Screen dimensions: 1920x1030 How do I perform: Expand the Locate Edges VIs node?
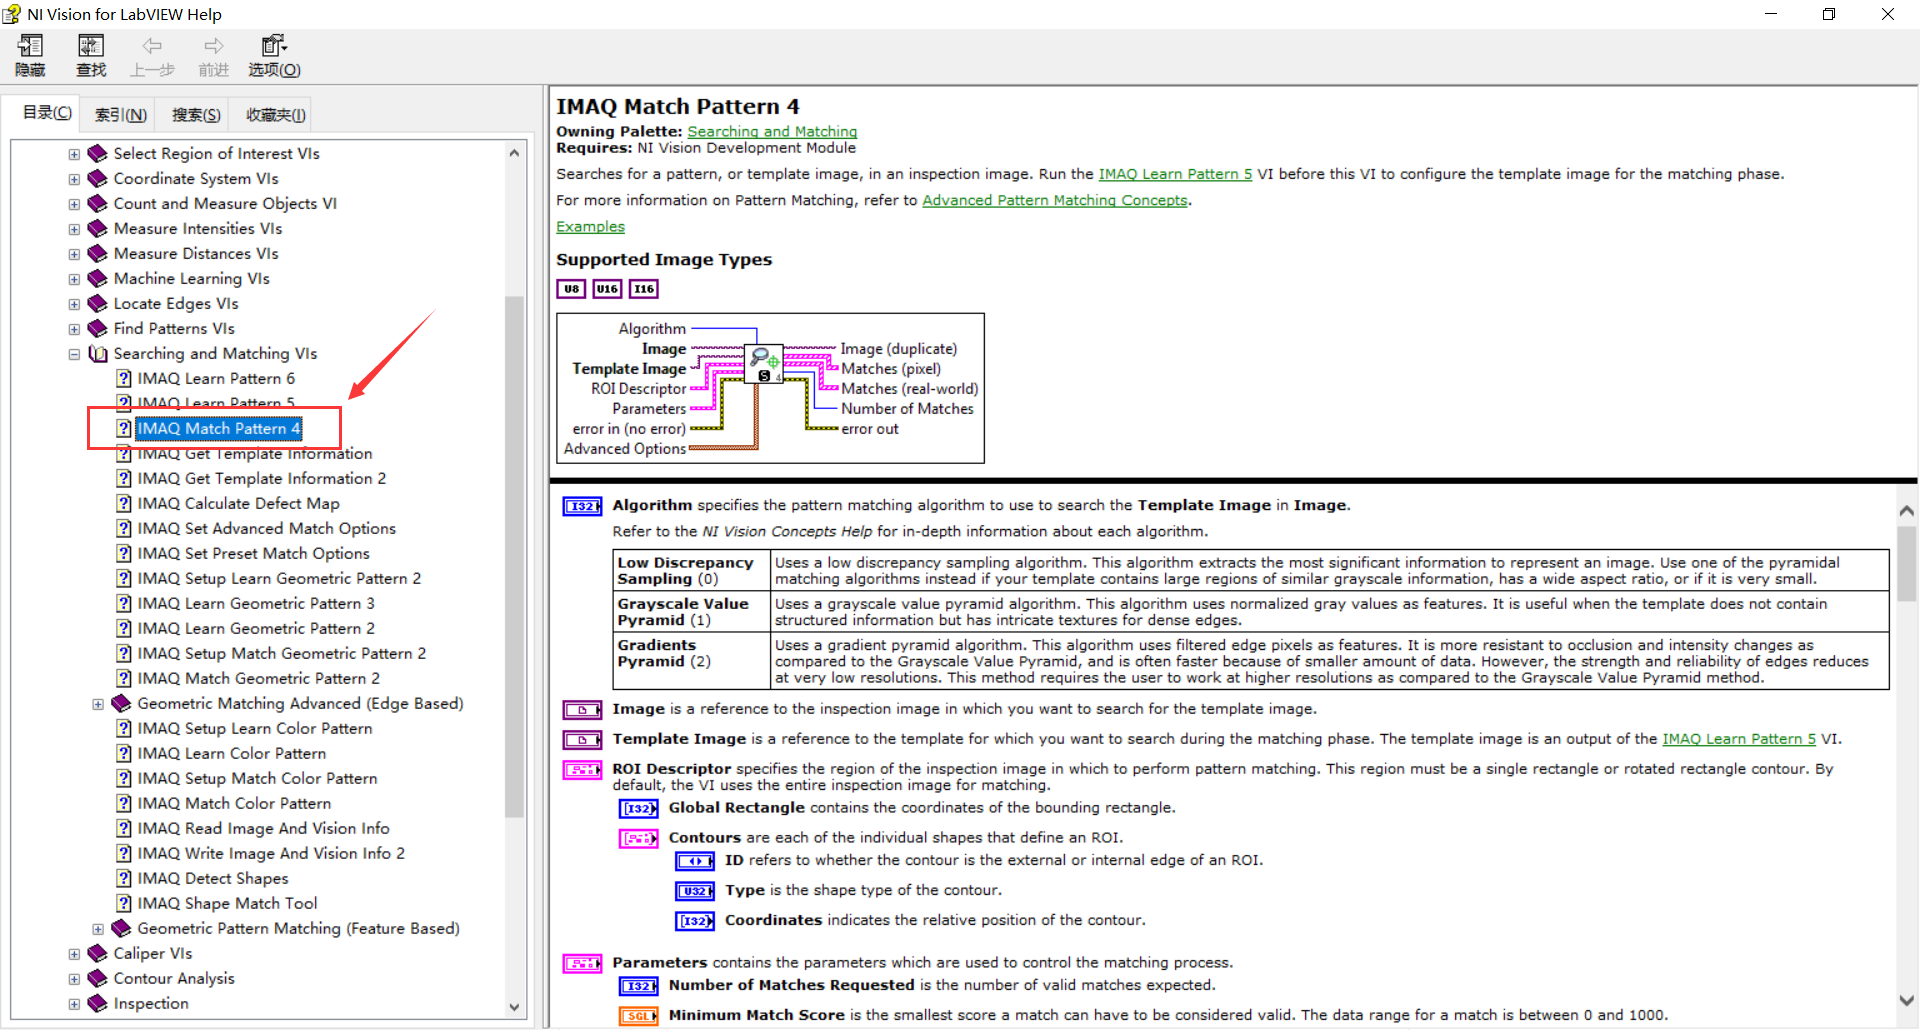click(74, 304)
